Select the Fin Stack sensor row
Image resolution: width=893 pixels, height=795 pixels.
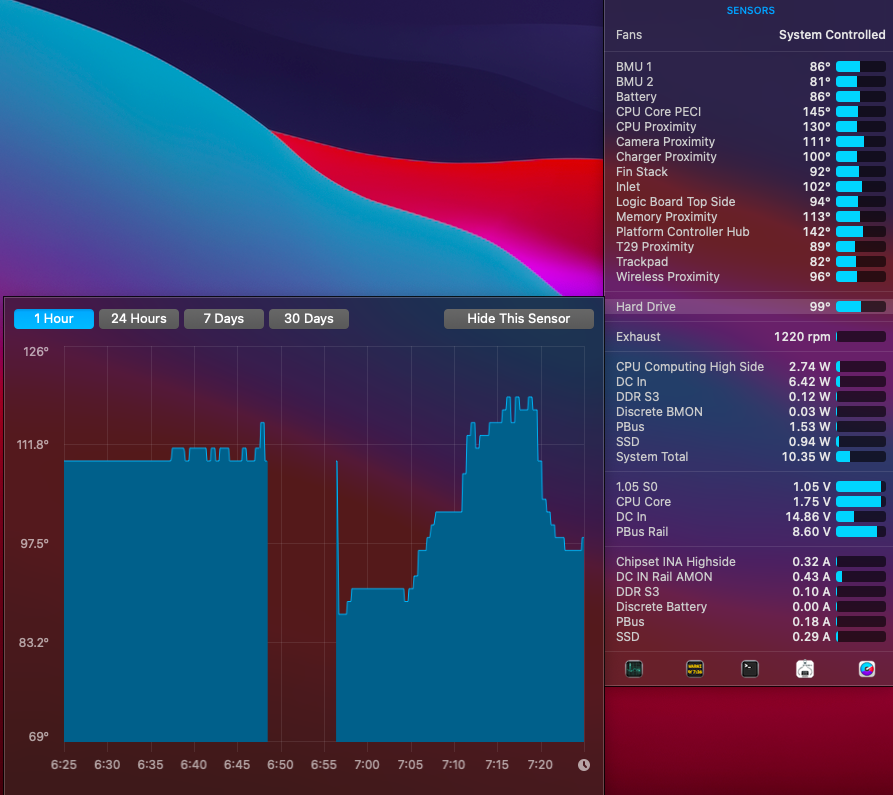click(750, 171)
